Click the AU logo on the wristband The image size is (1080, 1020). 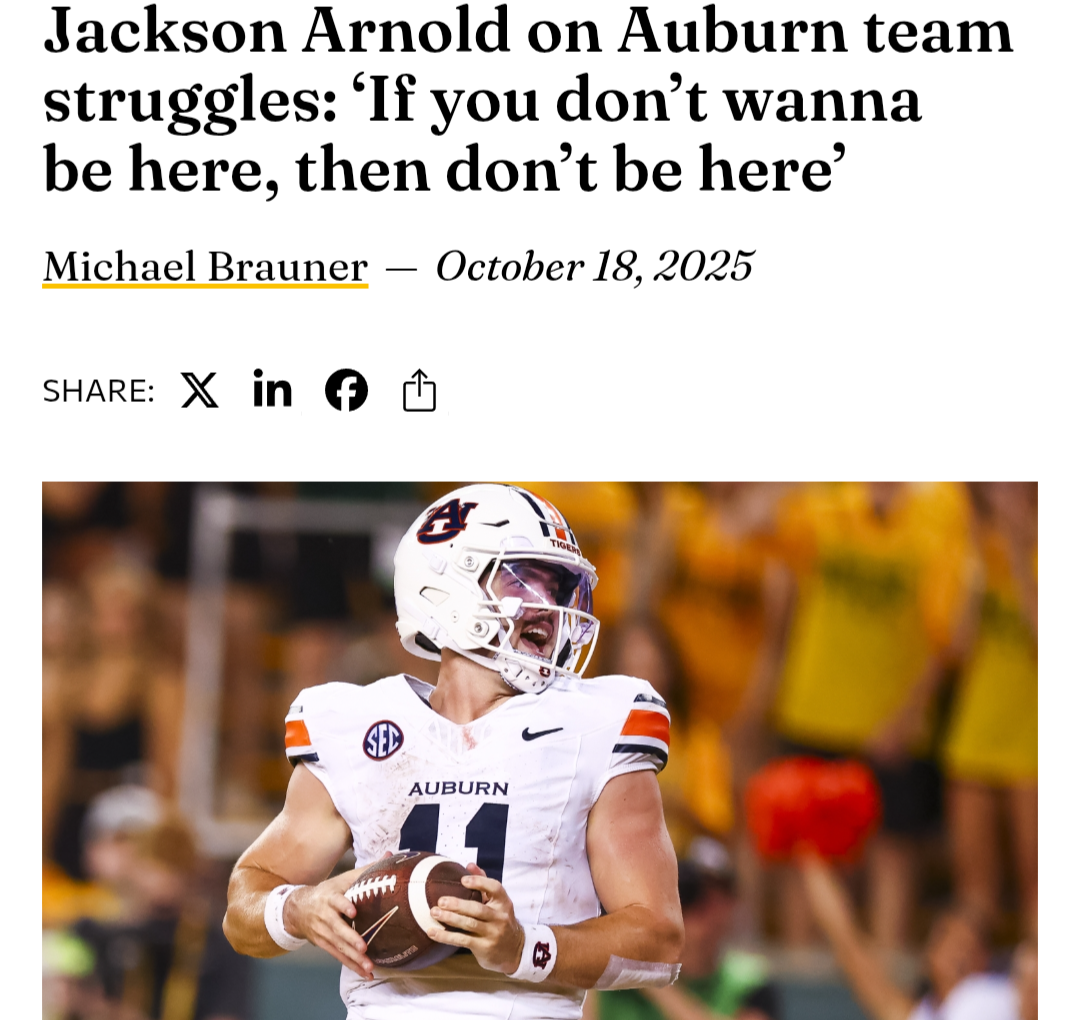542,955
